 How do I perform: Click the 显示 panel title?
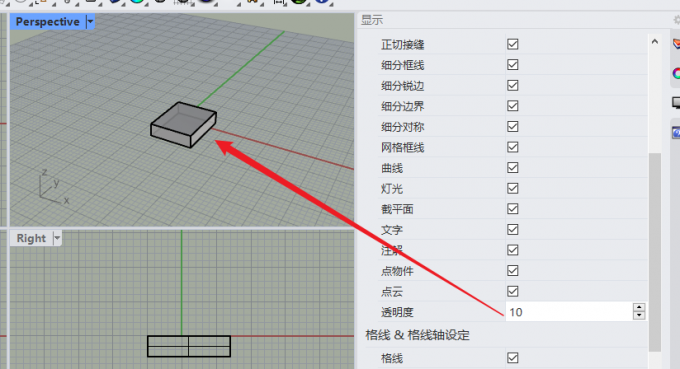pos(372,20)
